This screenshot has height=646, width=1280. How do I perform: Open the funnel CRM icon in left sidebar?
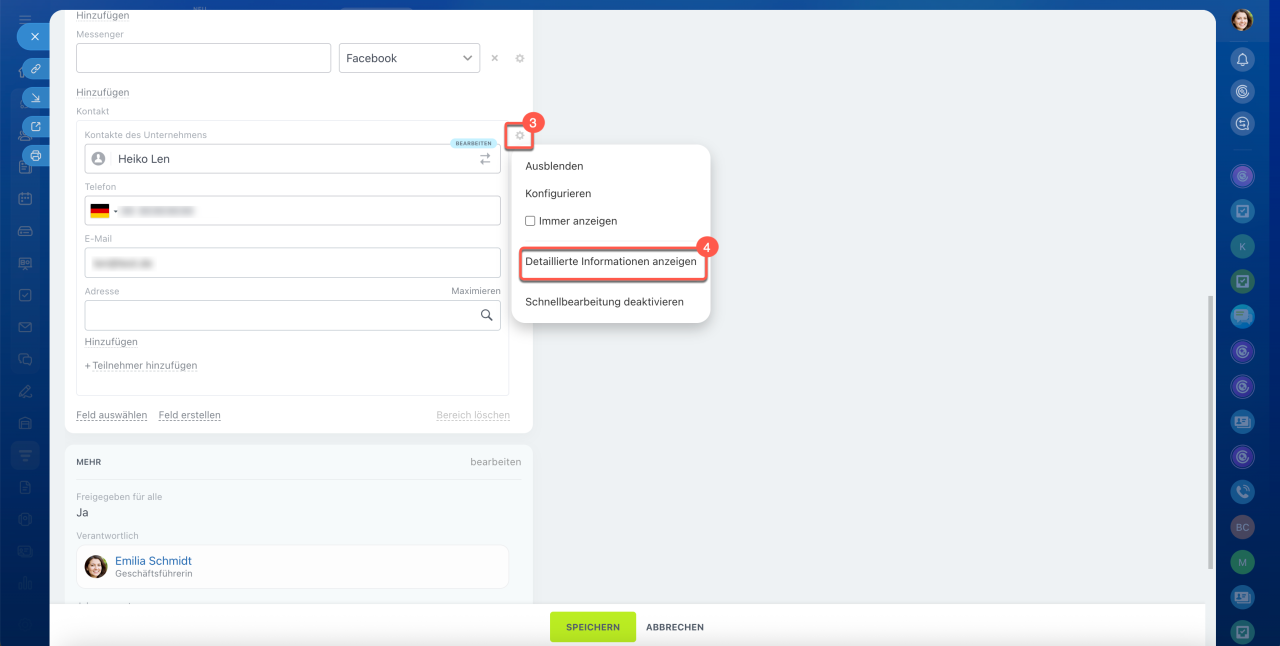point(25,455)
